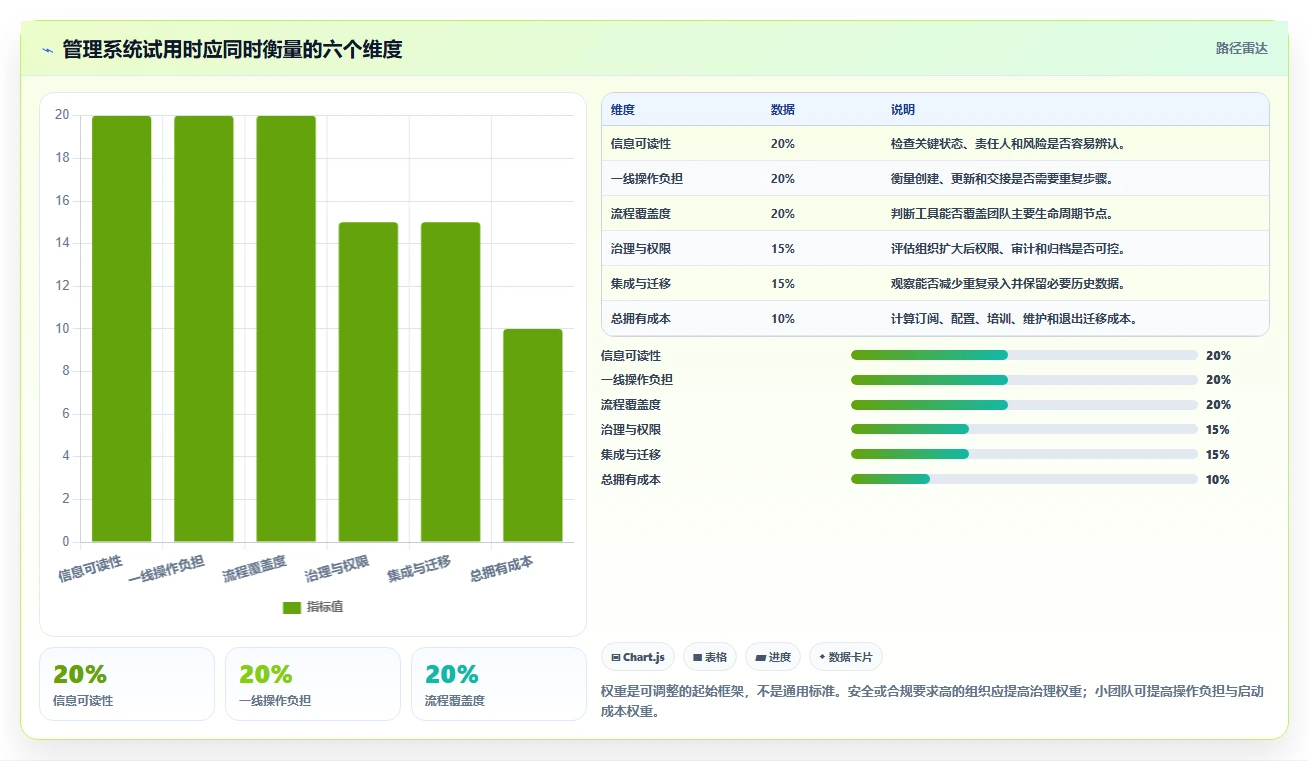Click the 信息可读性 bar in chart
Screen dimensions: 1309x761
[122, 329]
